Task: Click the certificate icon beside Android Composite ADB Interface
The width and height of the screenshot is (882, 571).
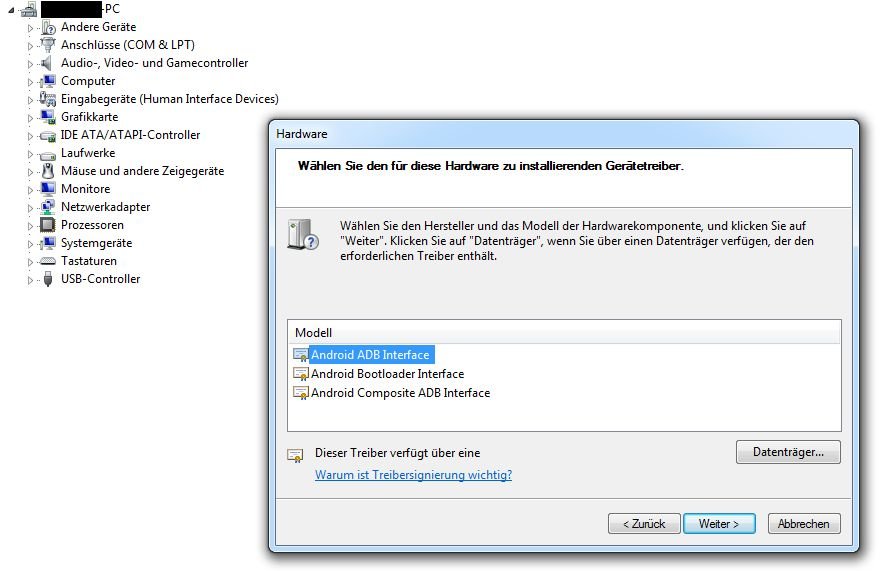Action: pyautogui.click(x=301, y=393)
